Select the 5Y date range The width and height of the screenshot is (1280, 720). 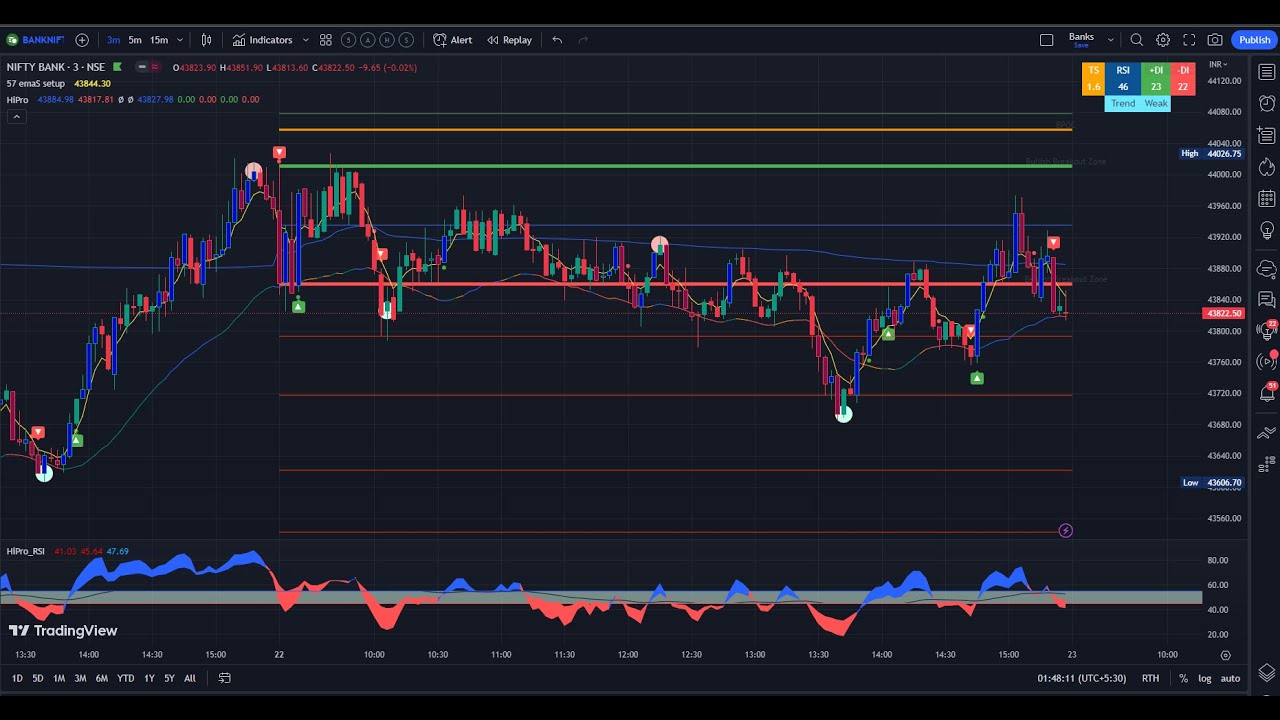coord(169,678)
